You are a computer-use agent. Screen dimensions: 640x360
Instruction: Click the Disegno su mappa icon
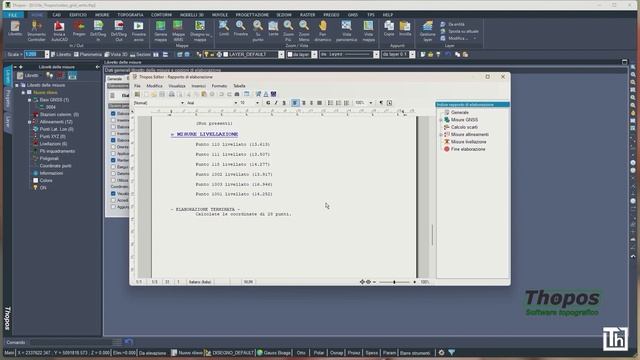point(200,31)
